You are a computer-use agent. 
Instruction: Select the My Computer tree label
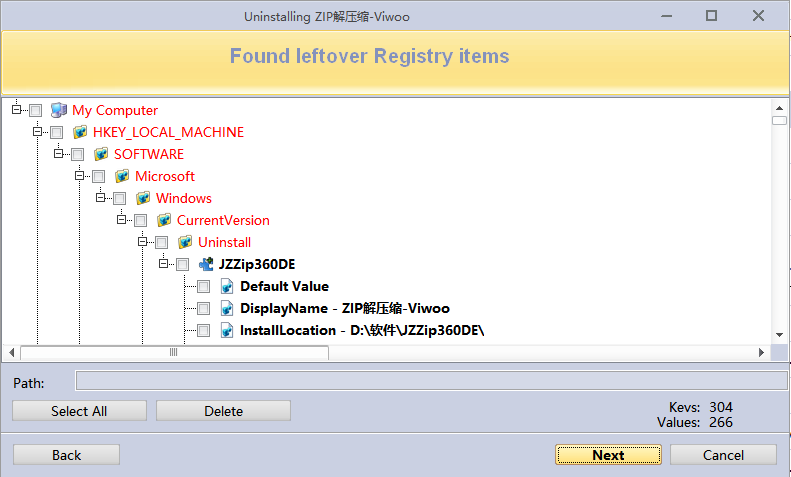tap(115, 110)
